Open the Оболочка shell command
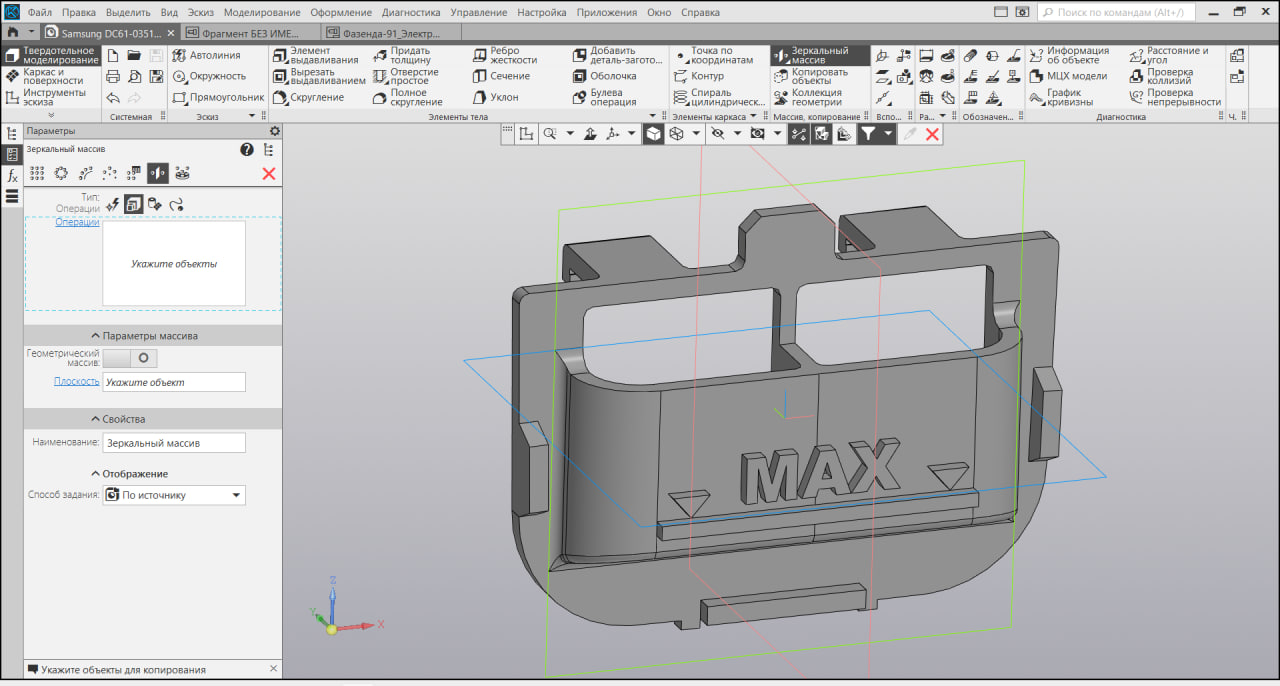The height and width of the screenshot is (686, 1280). pyautogui.click(x=605, y=76)
